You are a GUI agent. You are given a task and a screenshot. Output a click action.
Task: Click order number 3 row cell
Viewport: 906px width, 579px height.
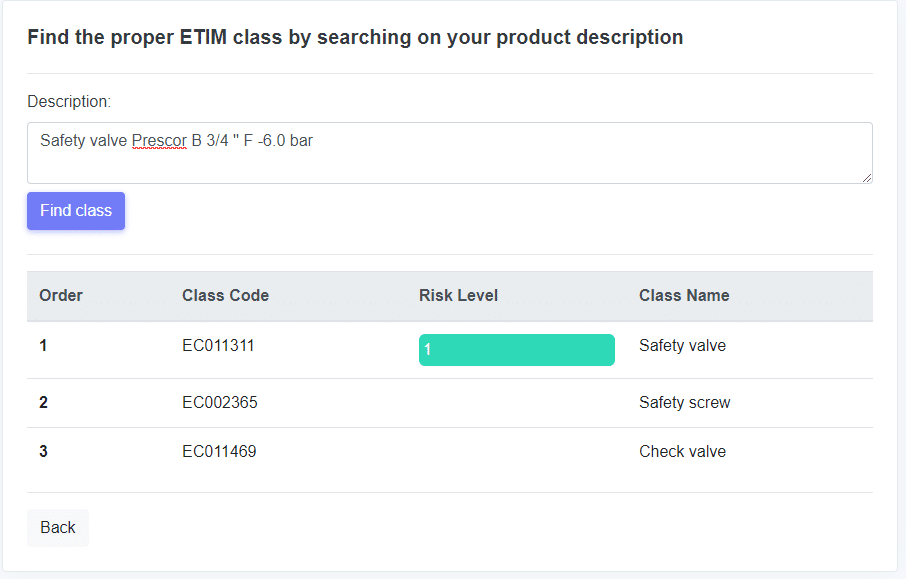coord(43,451)
